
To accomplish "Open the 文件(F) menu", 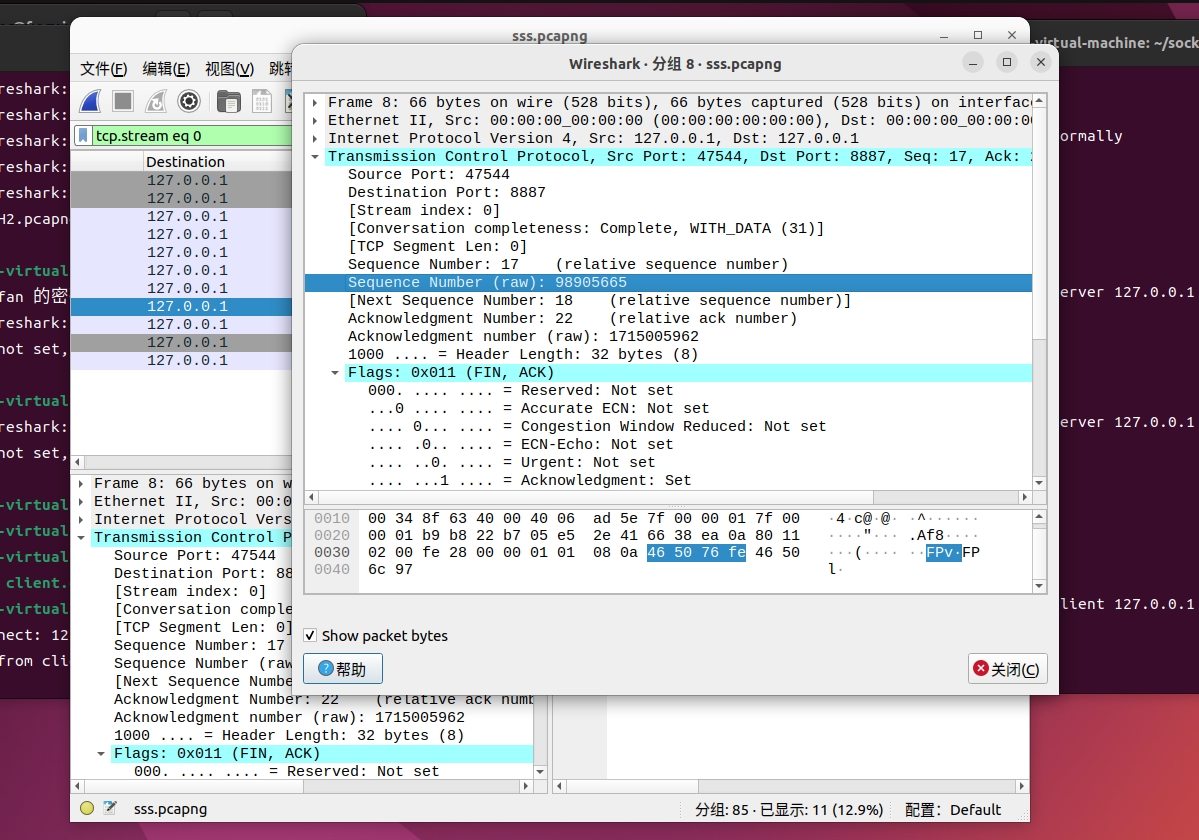I will click(103, 69).
